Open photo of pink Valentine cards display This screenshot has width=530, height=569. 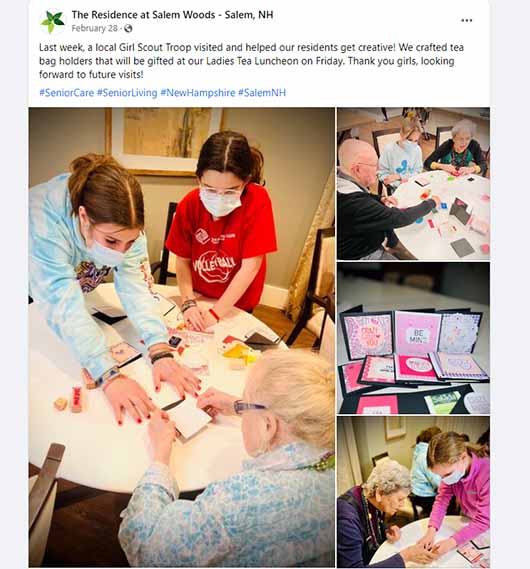coord(413,338)
